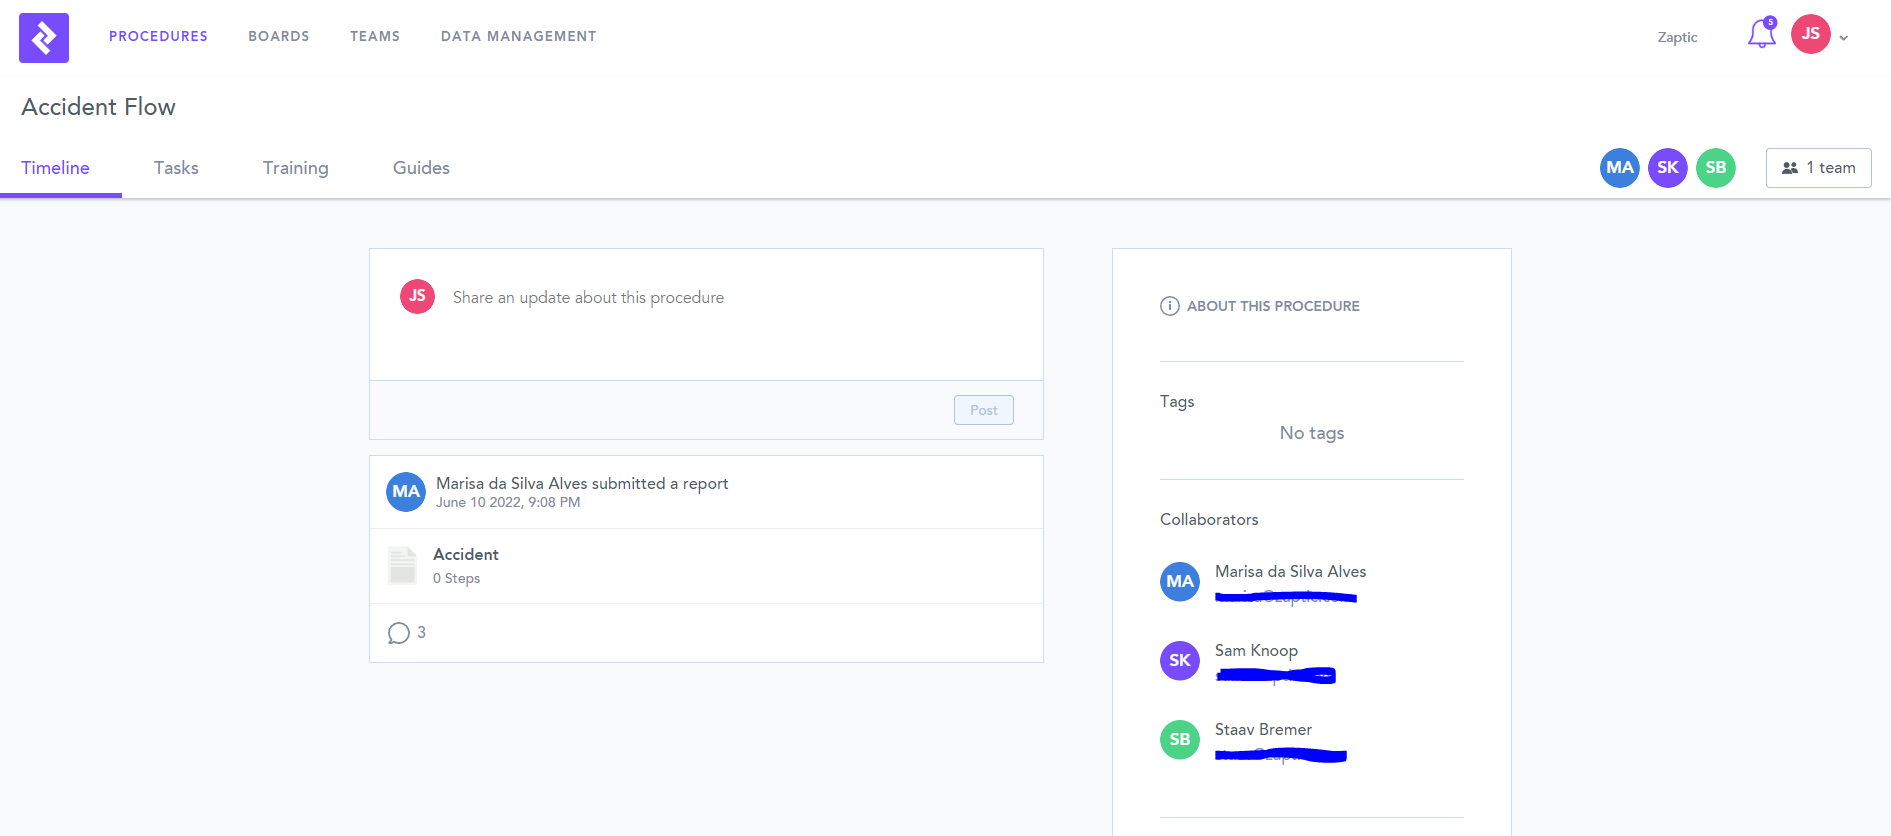Open the Procedures menu
Image resolution: width=1891 pixels, height=836 pixels.
pyautogui.click(x=158, y=36)
